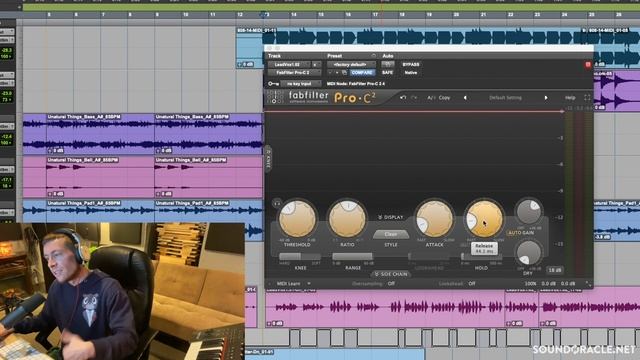Open the Preset menu circle icon
Viewport: 640px width, 360px height.
pyautogui.click(x=373, y=56)
